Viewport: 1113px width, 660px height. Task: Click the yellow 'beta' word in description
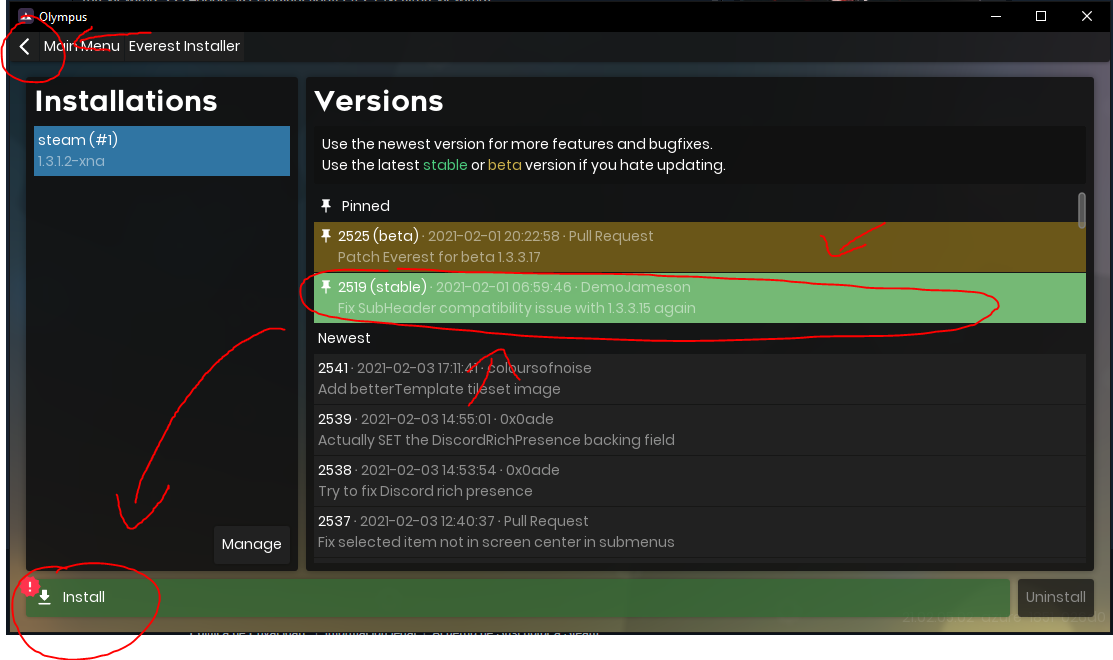pos(505,165)
